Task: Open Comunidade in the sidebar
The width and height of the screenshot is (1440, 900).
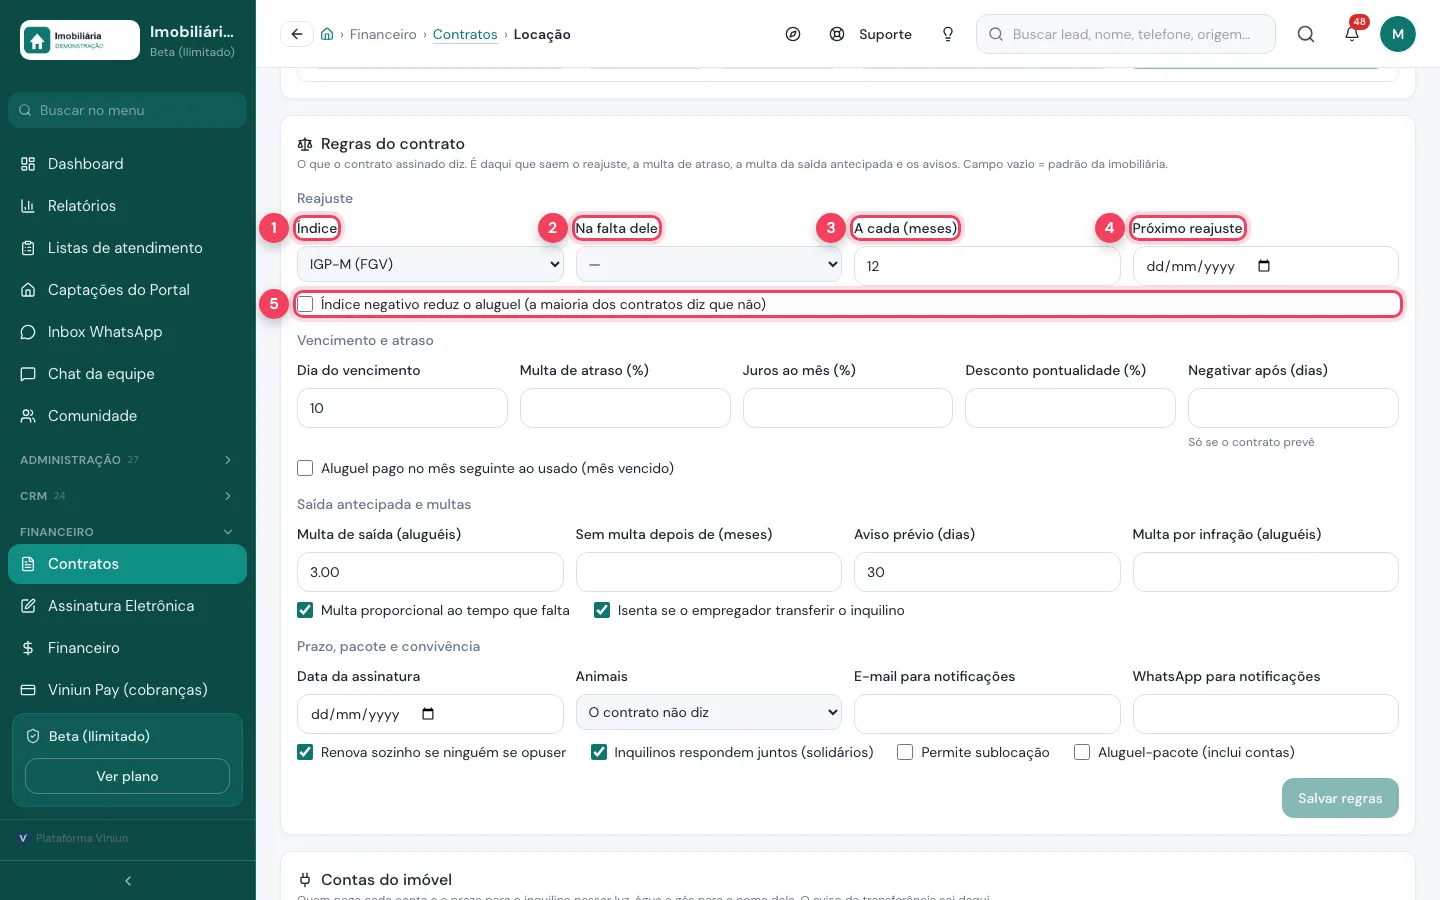Action: (128, 416)
